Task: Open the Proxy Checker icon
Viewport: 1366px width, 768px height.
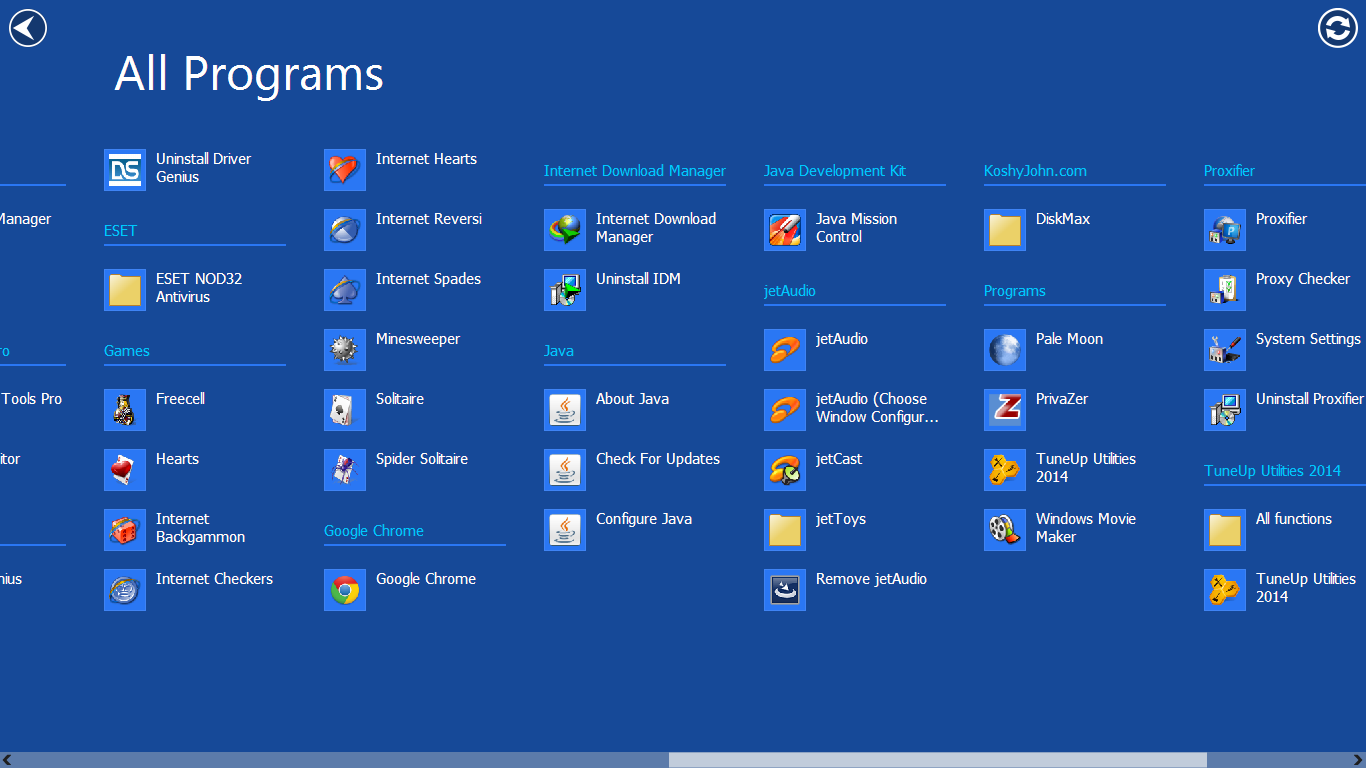Action: tap(1225, 290)
